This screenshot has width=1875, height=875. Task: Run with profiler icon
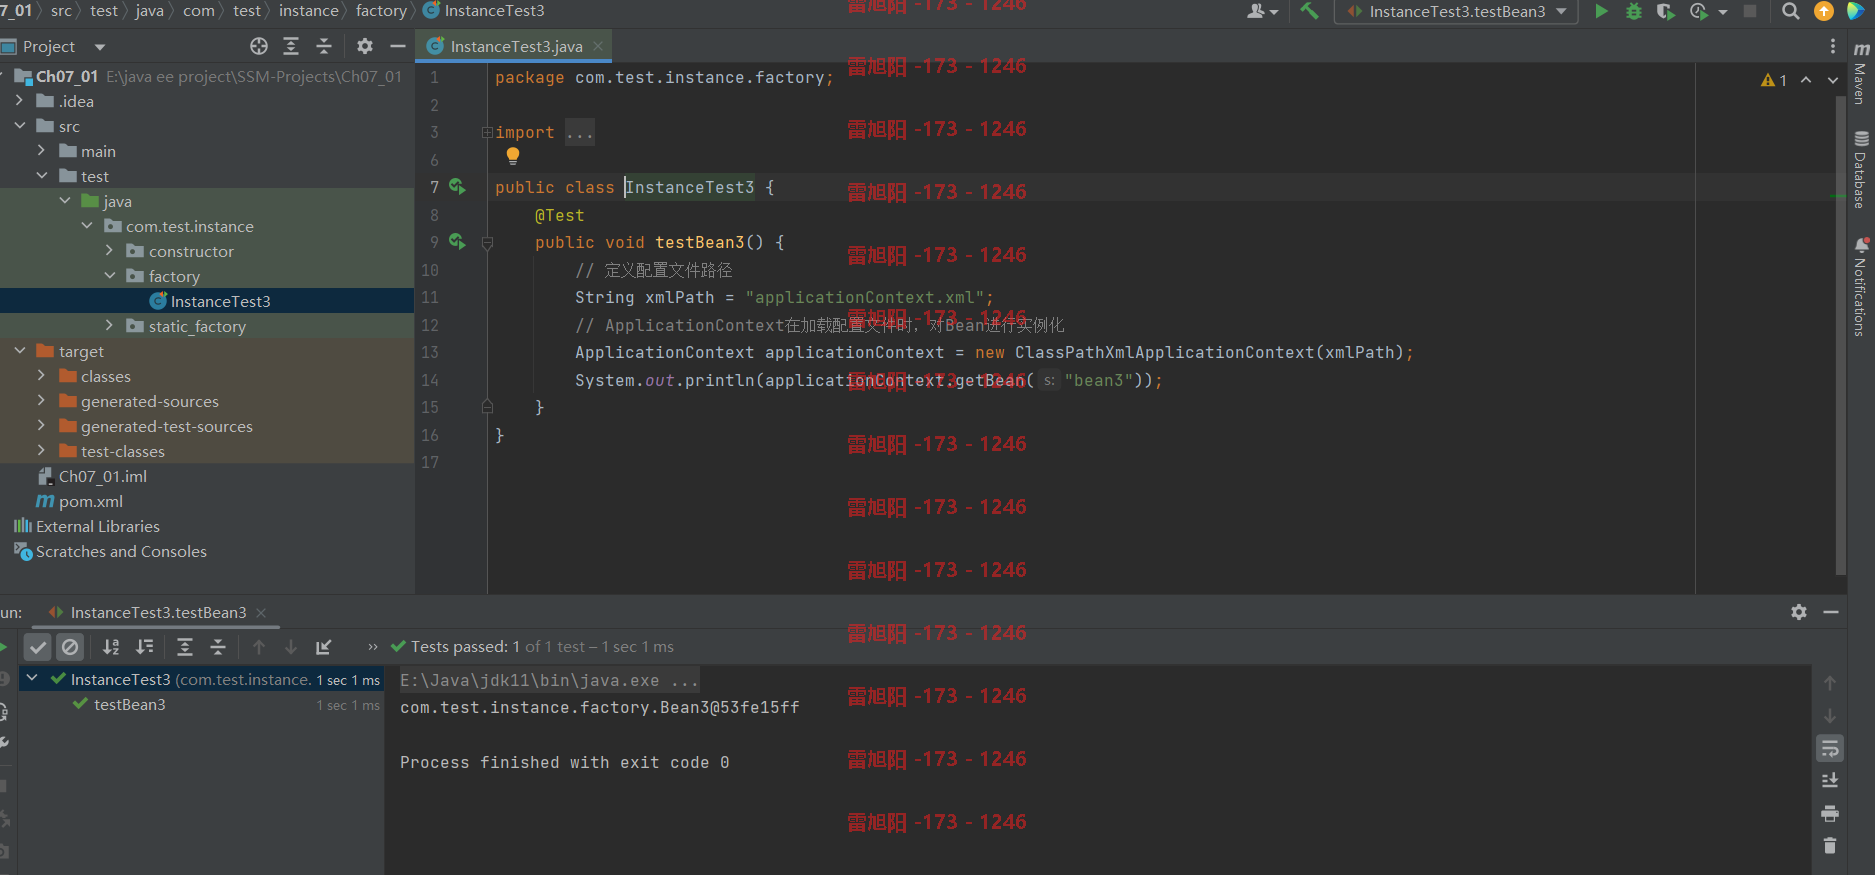(1698, 11)
